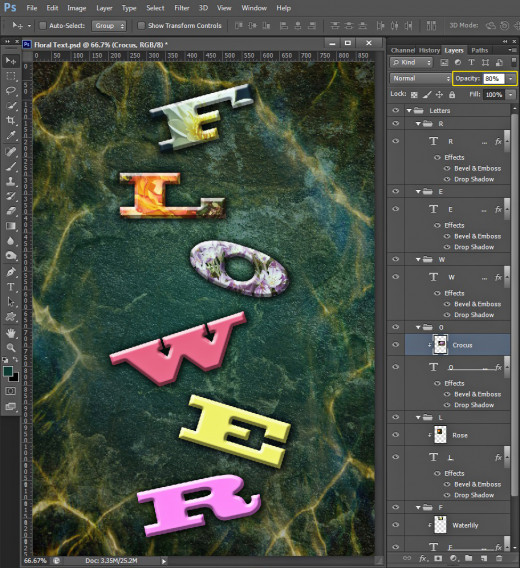Open the Normal blend mode dropdown
Viewport: 520px width, 568px height.
click(x=420, y=78)
